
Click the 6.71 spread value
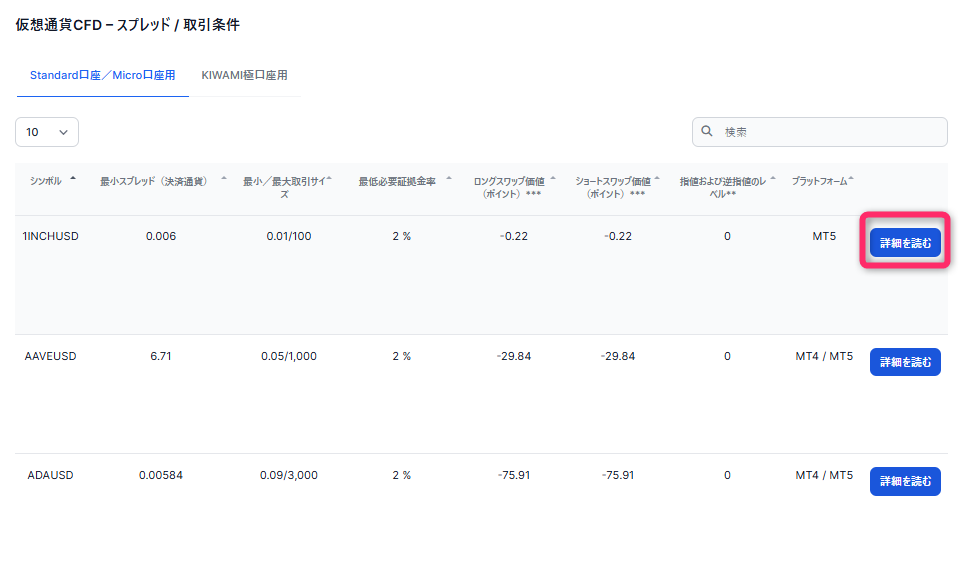[x=161, y=356]
